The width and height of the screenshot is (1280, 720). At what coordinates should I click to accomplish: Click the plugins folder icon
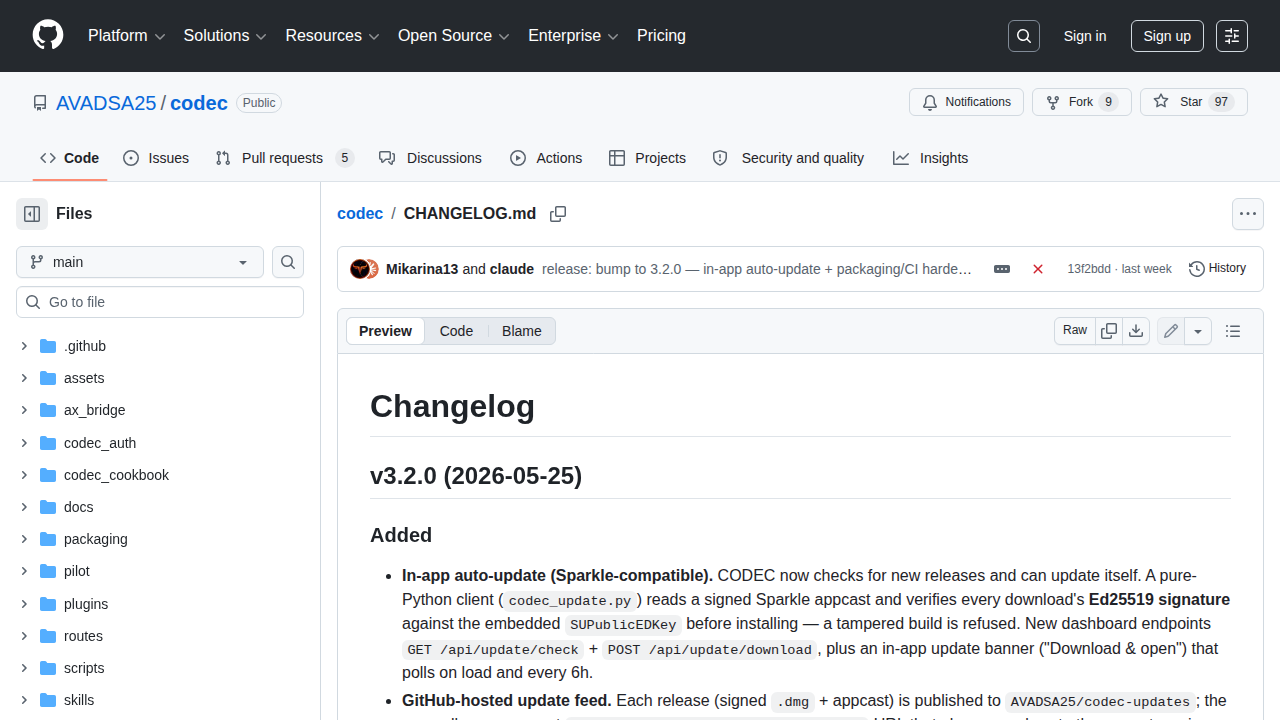tap(48, 604)
